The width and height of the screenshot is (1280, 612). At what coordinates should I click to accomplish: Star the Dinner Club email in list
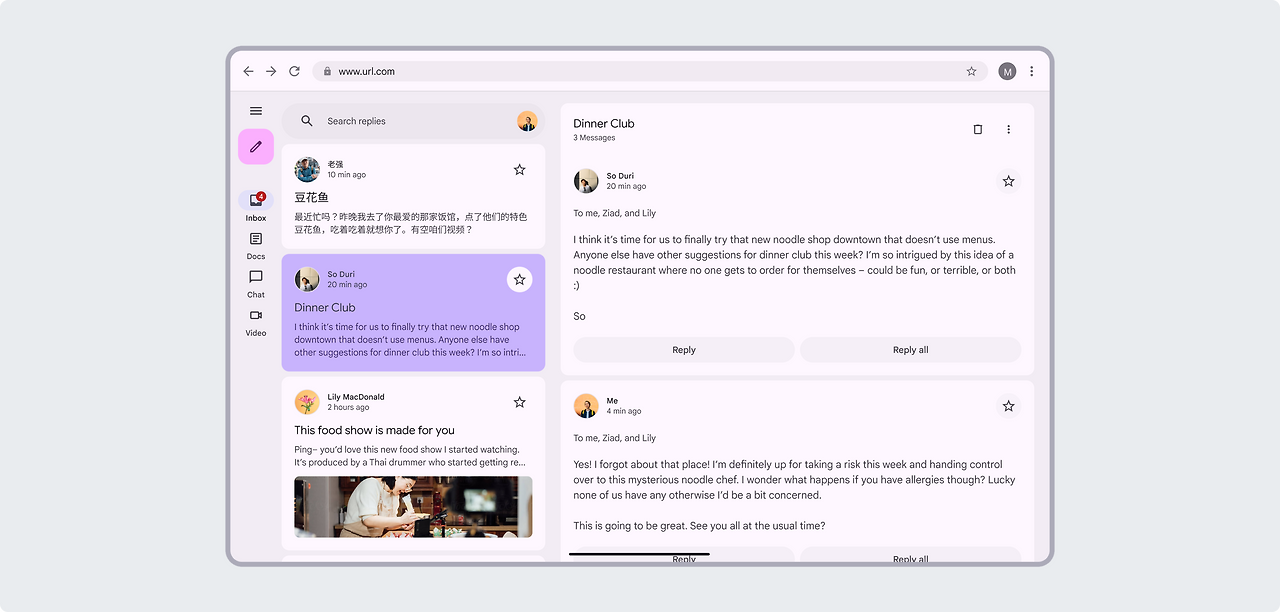pyautogui.click(x=520, y=280)
